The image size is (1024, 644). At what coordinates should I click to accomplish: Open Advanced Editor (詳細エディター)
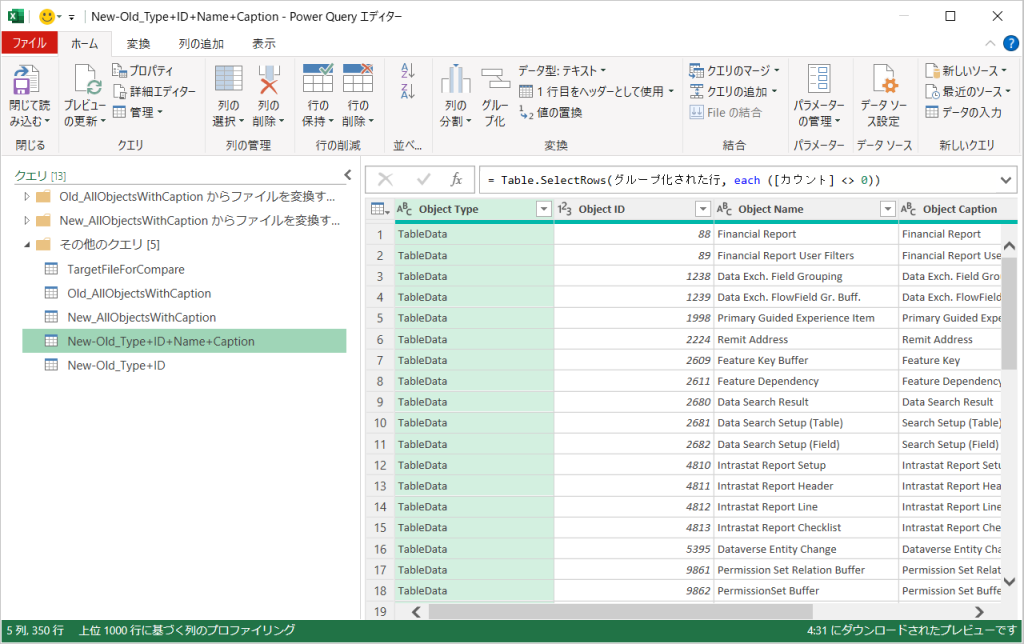pos(154,91)
